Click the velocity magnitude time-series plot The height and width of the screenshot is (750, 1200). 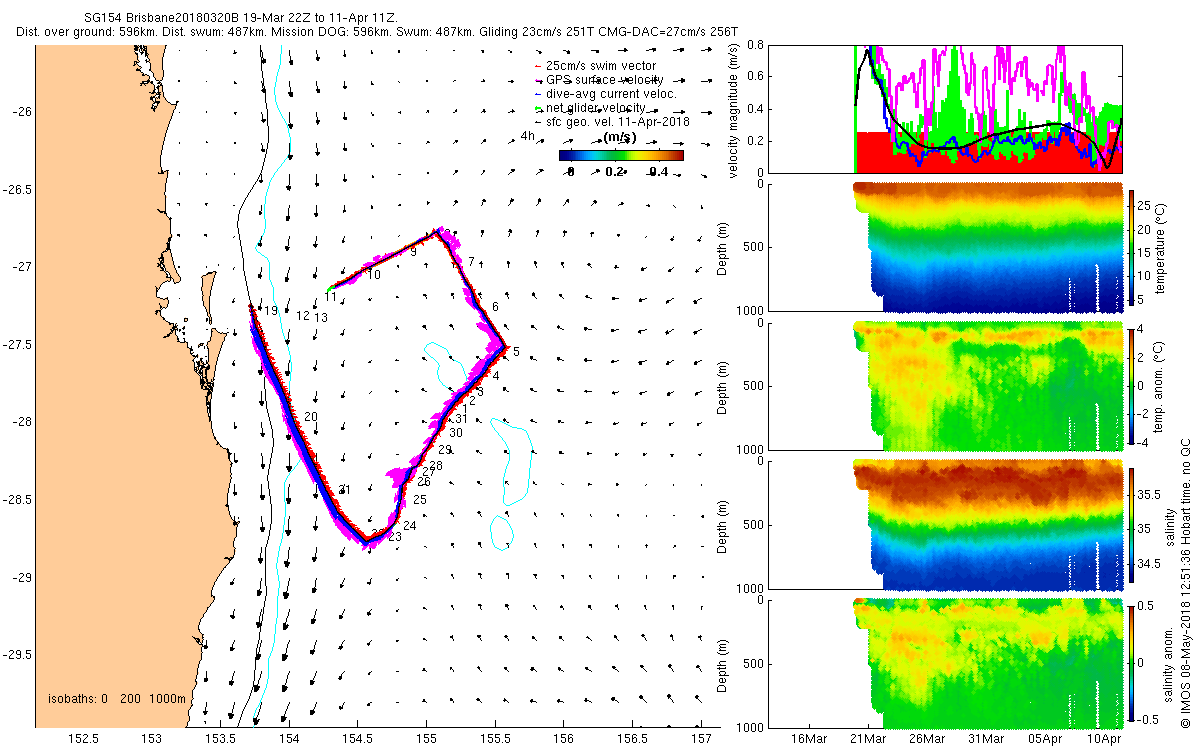[x=943, y=109]
